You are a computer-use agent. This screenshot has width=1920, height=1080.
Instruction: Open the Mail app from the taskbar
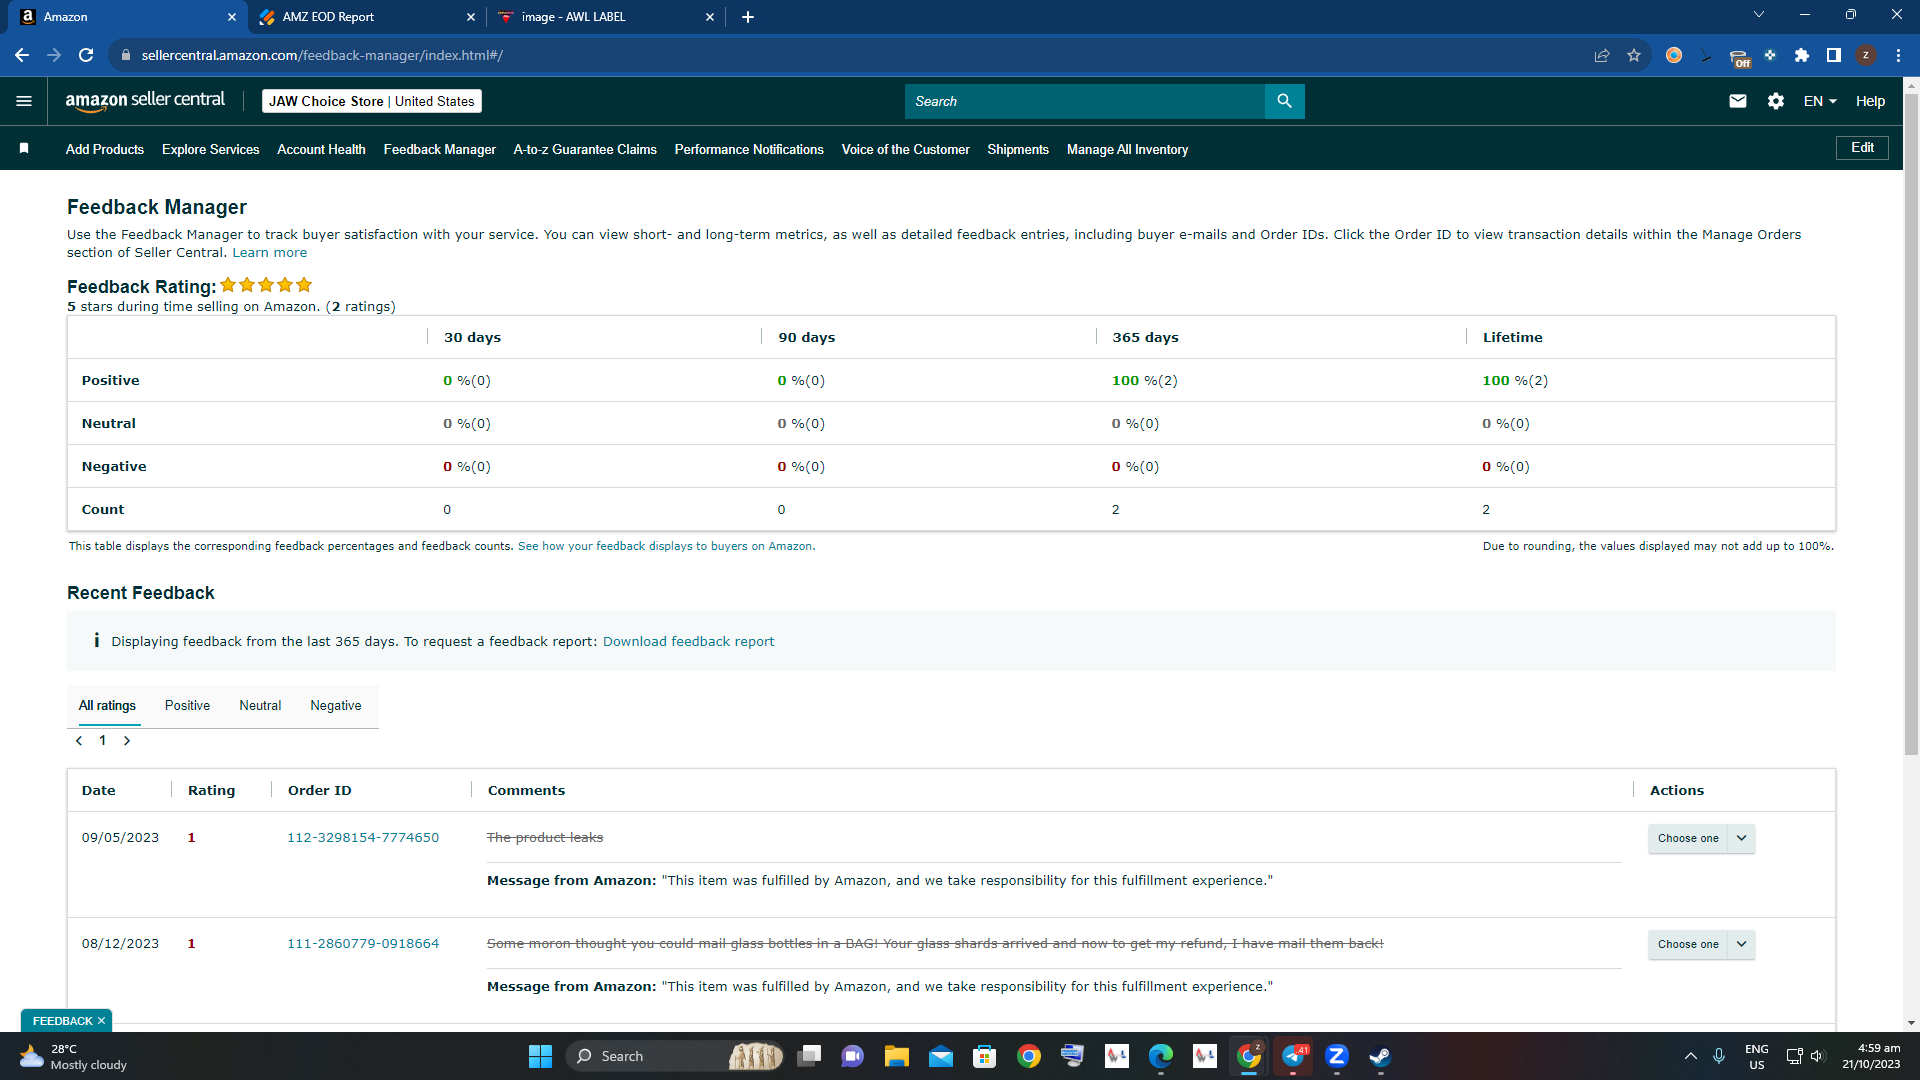coord(941,1056)
